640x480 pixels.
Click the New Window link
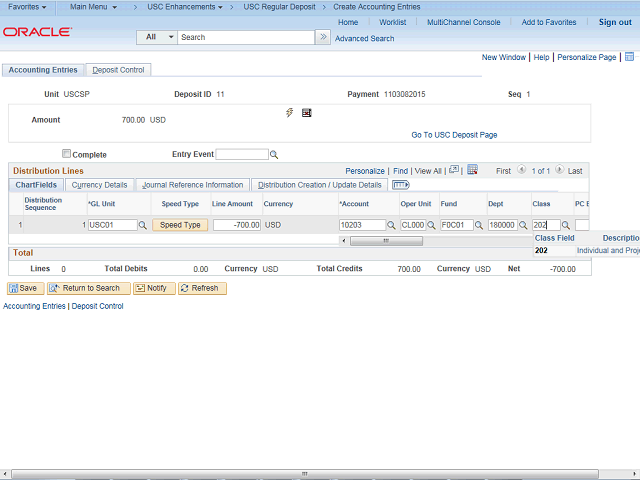[504, 57]
